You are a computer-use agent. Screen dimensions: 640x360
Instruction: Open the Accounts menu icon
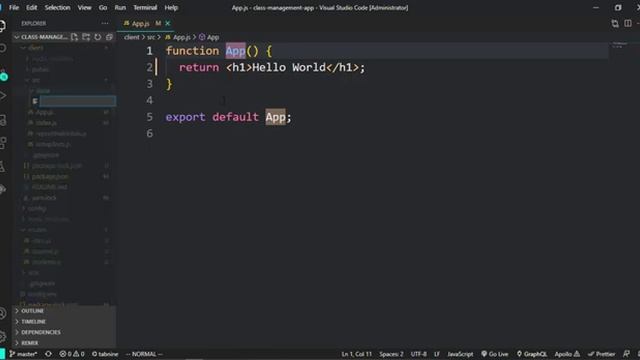[x=3, y=313]
